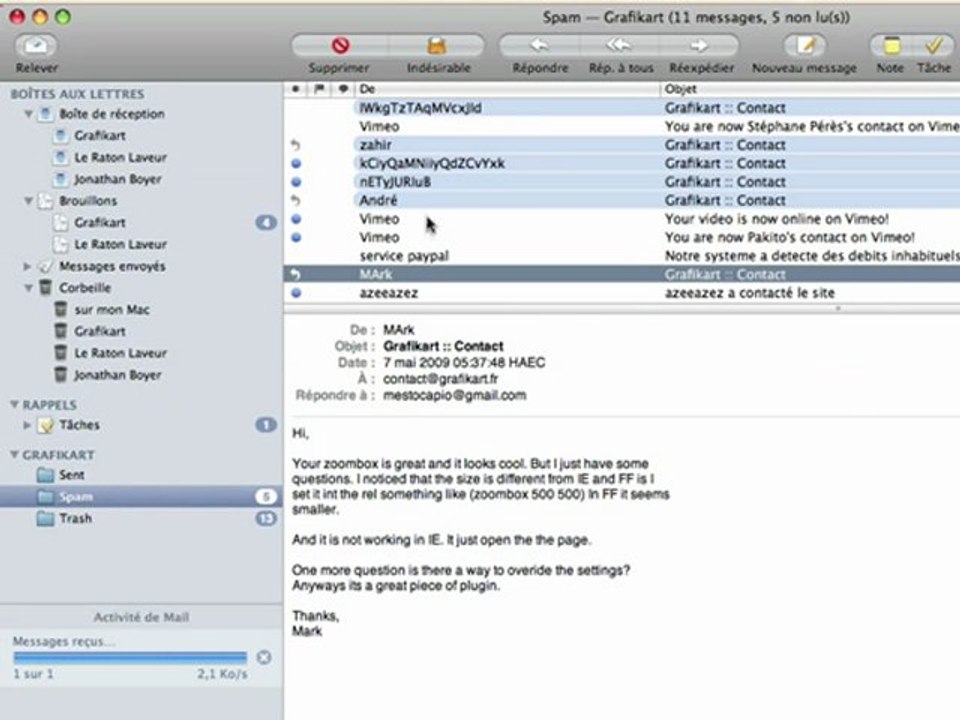Screen dimensions: 960x720
Task: Select message from lWkgTzTAqMVcxjId
Action: [x=622, y=108]
